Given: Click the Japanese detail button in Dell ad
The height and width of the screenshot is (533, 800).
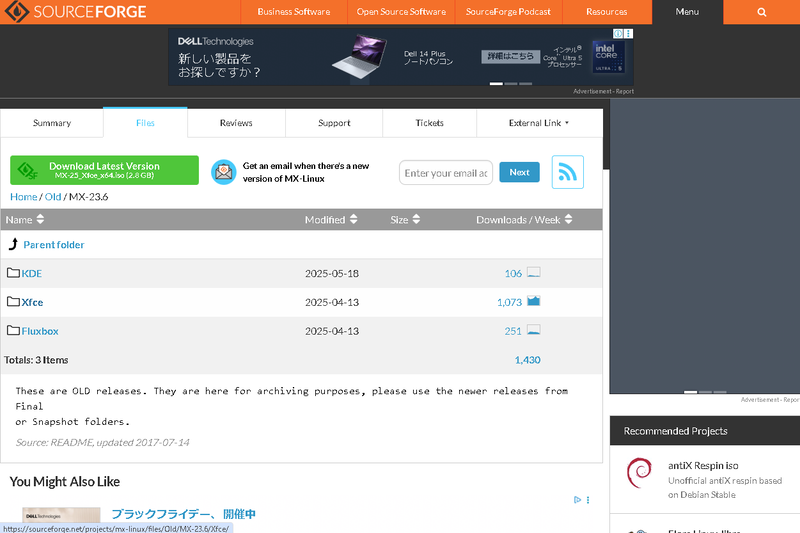Looking at the screenshot, I should point(511,56).
